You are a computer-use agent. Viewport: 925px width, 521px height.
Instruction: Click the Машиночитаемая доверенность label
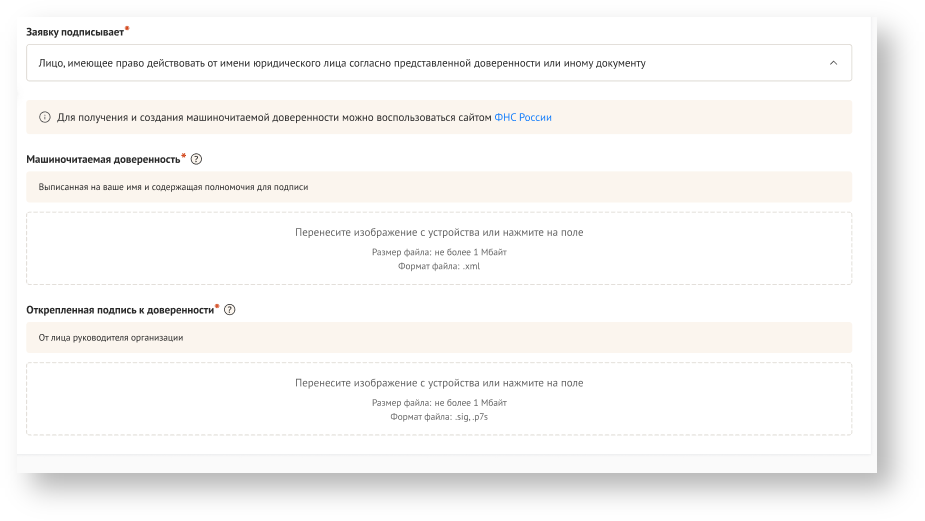coord(103,159)
